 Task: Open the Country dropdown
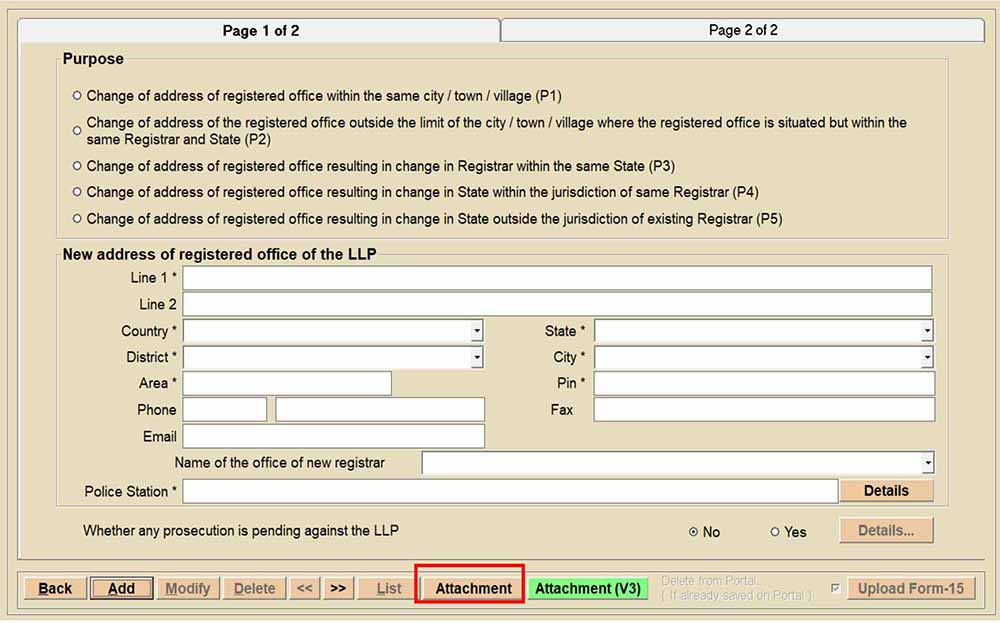pos(477,331)
